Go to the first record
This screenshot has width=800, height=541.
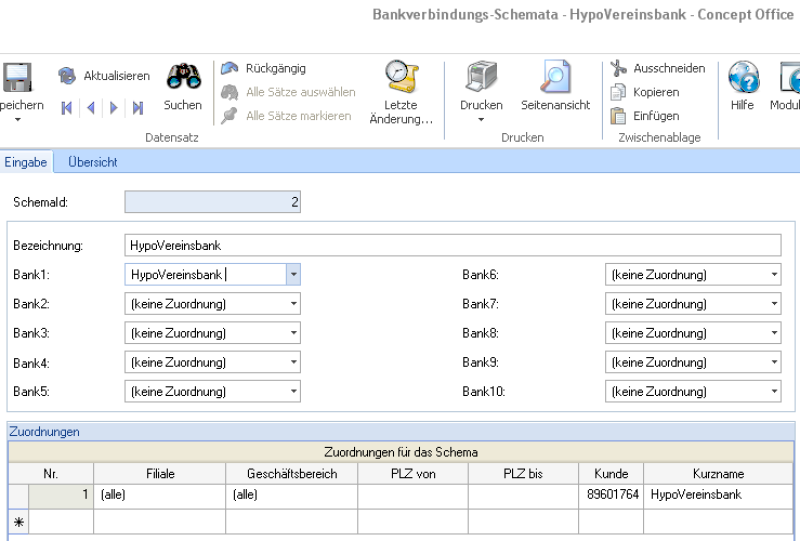(67, 108)
